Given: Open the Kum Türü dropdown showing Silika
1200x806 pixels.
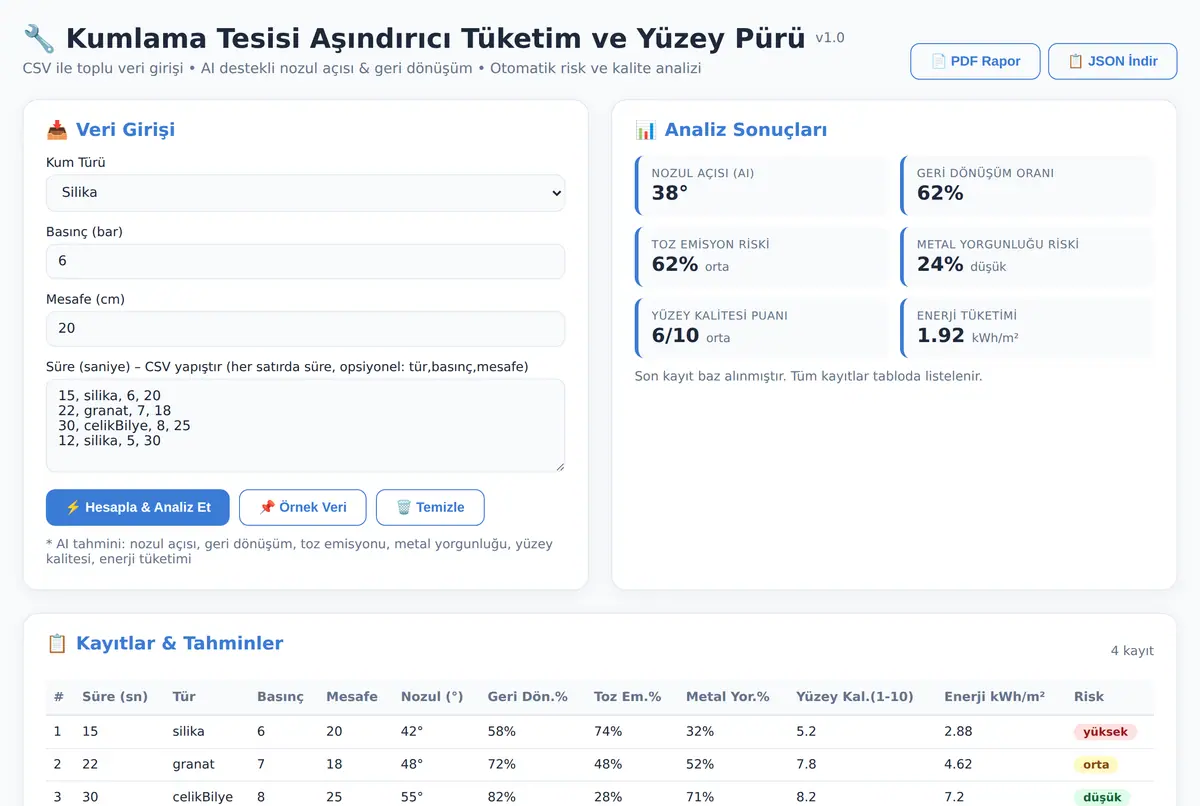Looking at the screenshot, I should pyautogui.click(x=305, y=193).
